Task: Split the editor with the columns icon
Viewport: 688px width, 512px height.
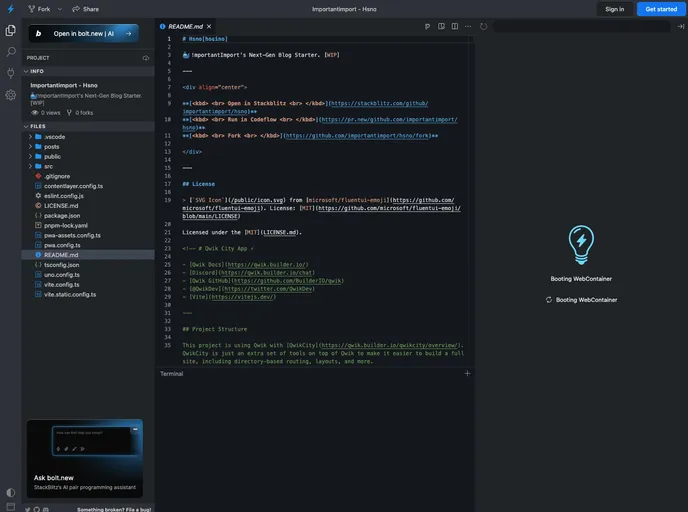Action: click(x=455, y=27)
